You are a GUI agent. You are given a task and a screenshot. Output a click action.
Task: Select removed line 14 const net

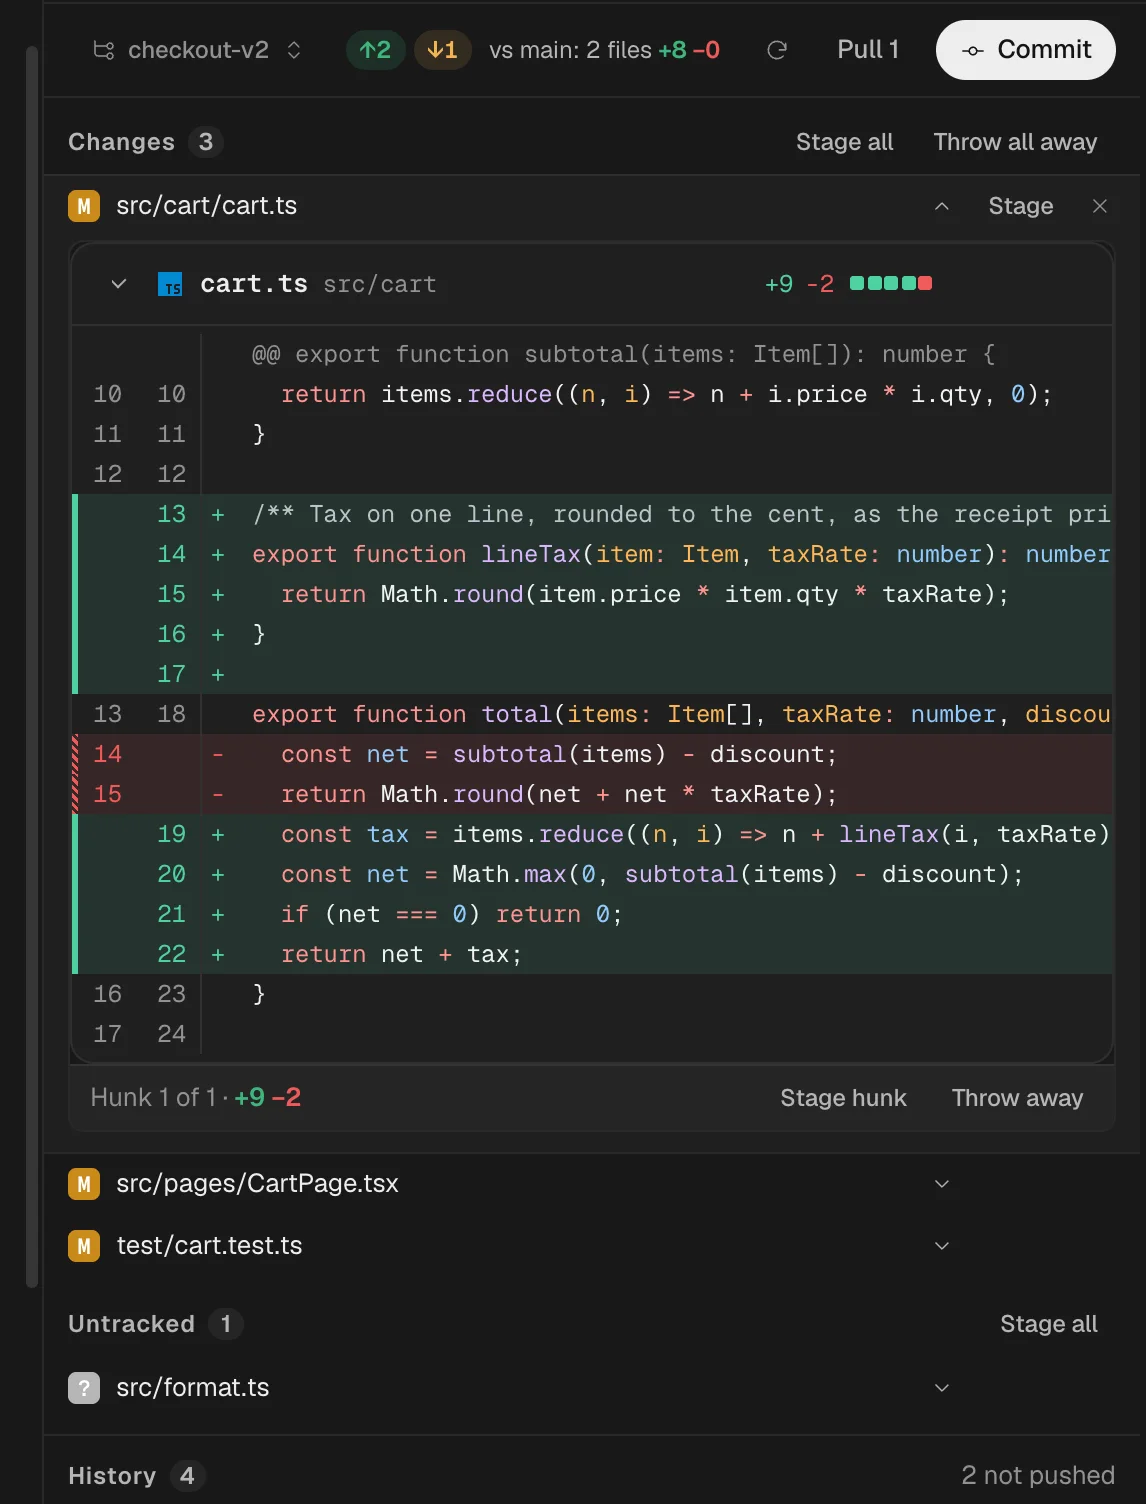click(592, 754)
